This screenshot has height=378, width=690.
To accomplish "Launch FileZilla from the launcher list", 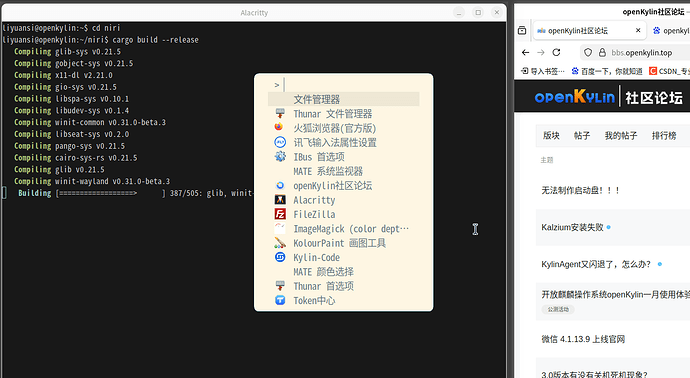I will point(343,214).
